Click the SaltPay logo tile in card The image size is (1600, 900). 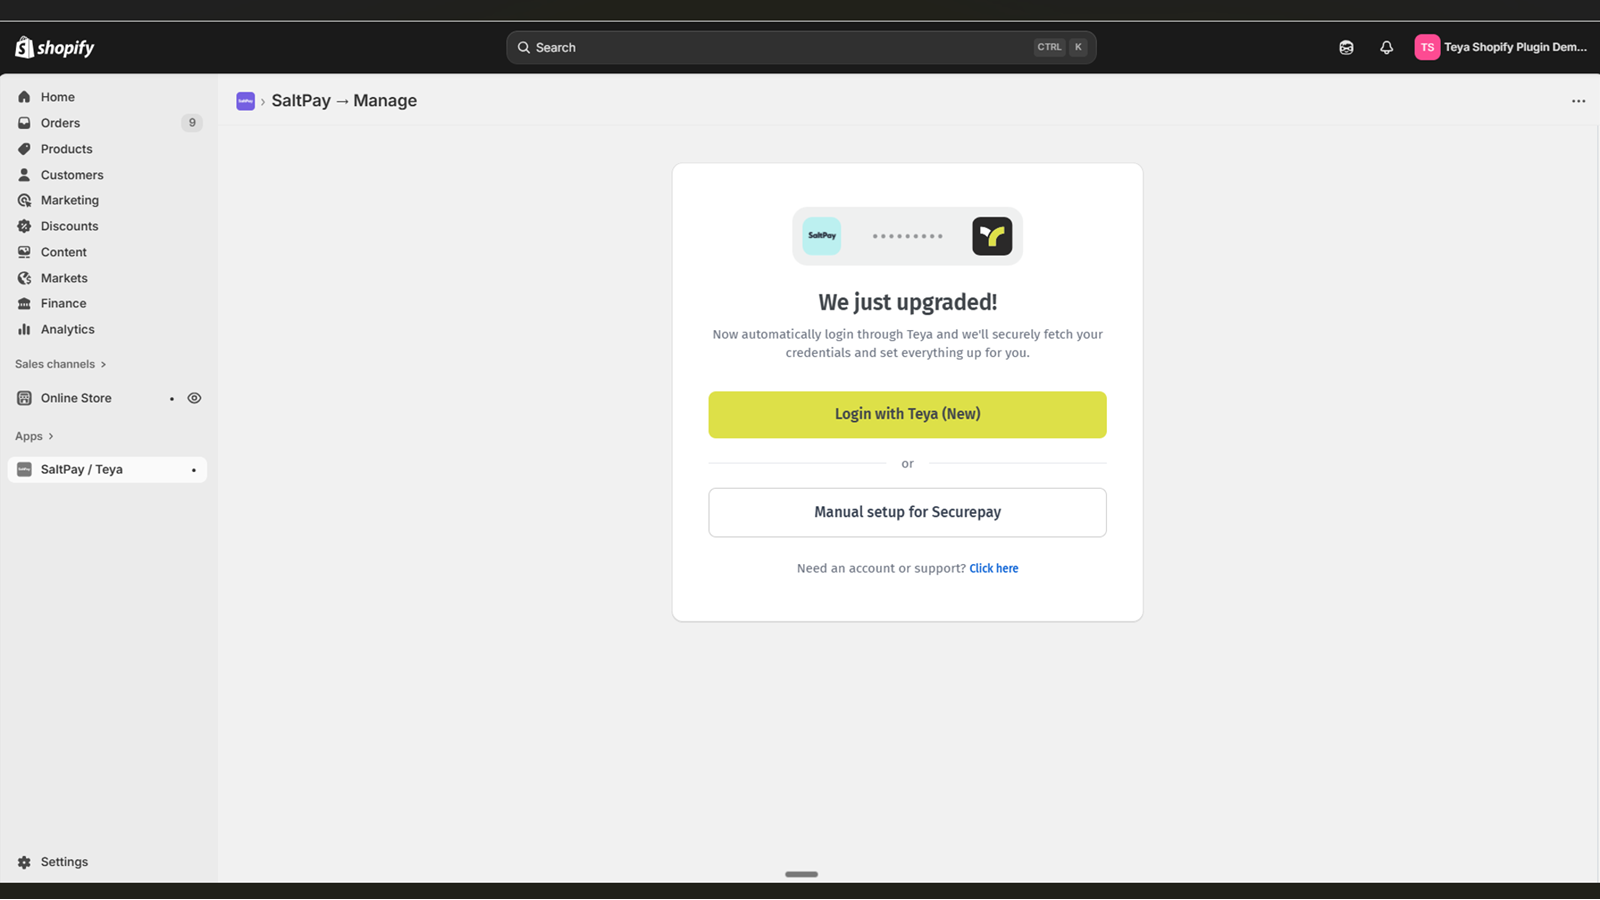tap(822, 236)
